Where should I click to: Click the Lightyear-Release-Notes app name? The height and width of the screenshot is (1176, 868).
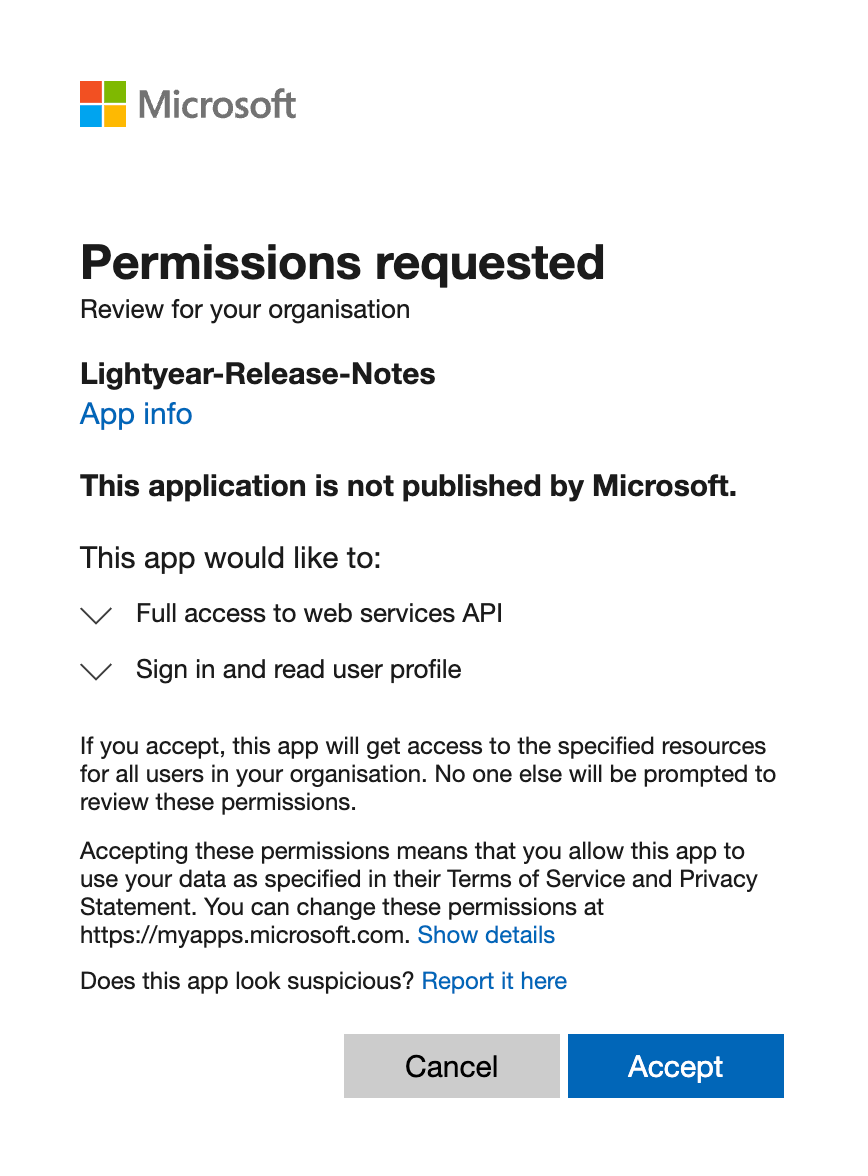click(x=257, y=374)
